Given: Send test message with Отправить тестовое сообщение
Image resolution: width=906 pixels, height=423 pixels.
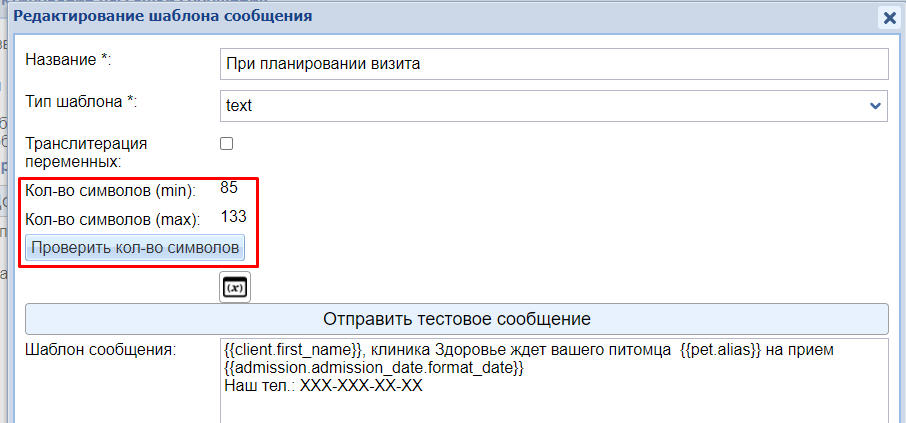Looking at the screenshot, I should pyautogui.click(x=456, y=319).
